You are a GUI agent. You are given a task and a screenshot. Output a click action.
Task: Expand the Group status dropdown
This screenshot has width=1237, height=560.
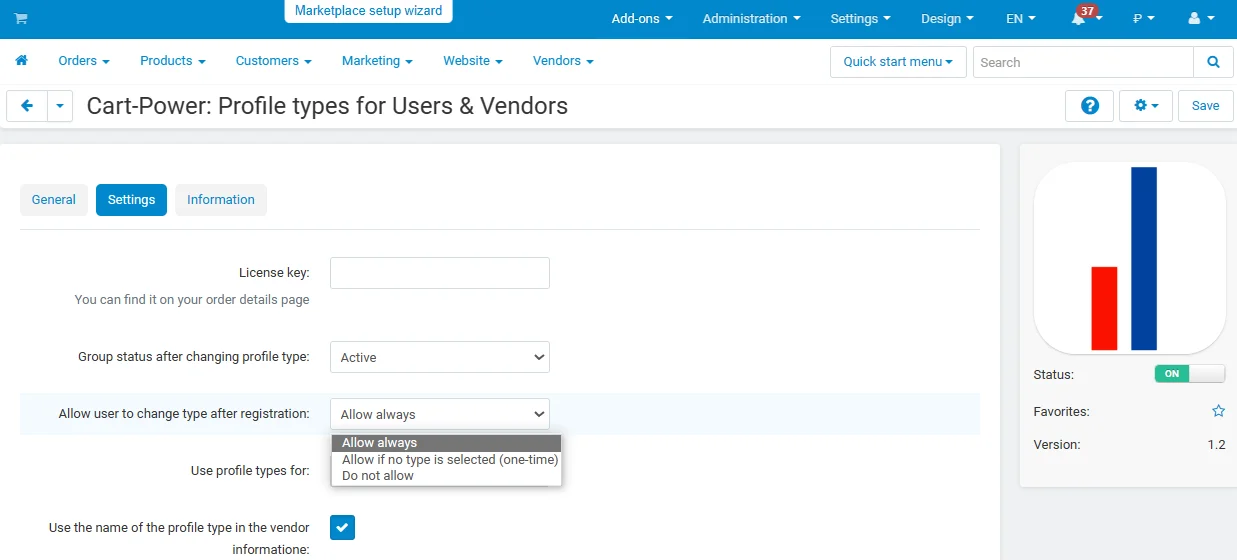point(439,357)
